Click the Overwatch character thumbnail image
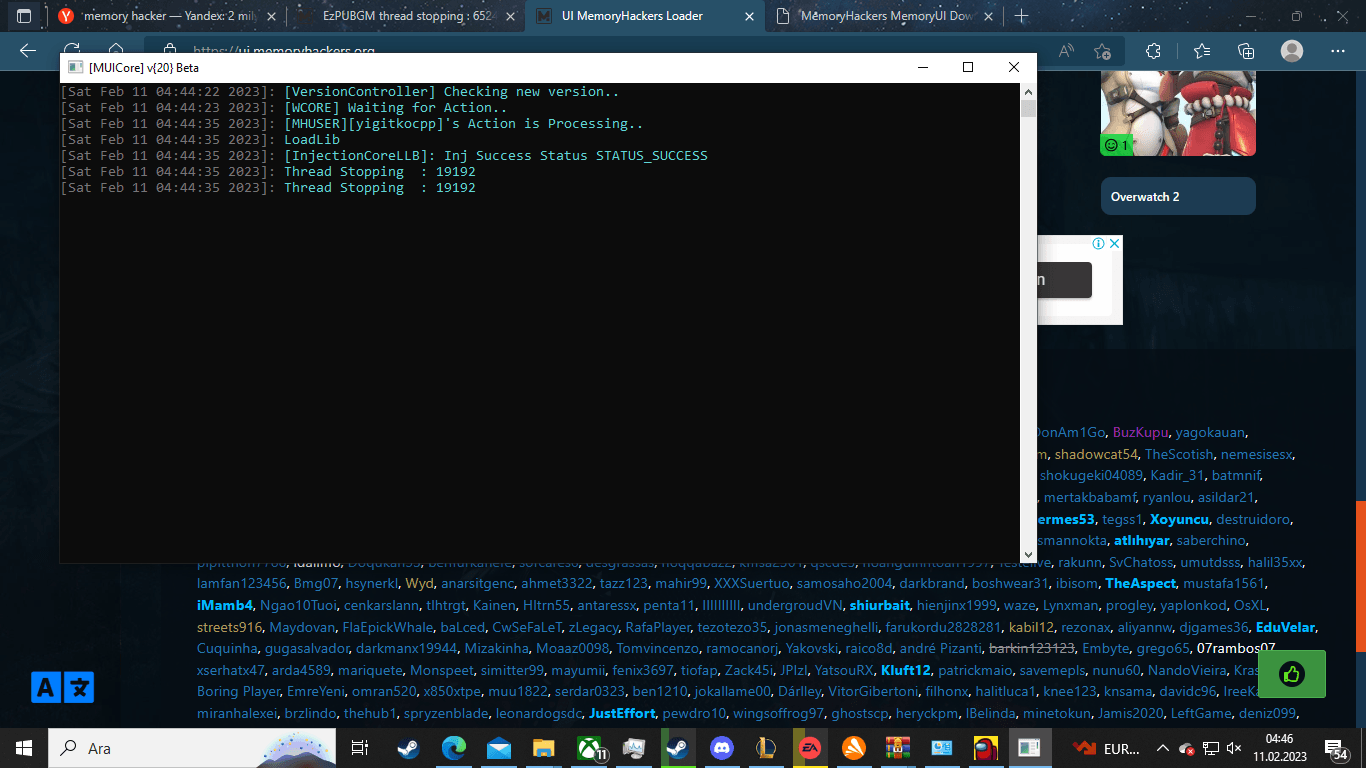 pos(1178,113)
